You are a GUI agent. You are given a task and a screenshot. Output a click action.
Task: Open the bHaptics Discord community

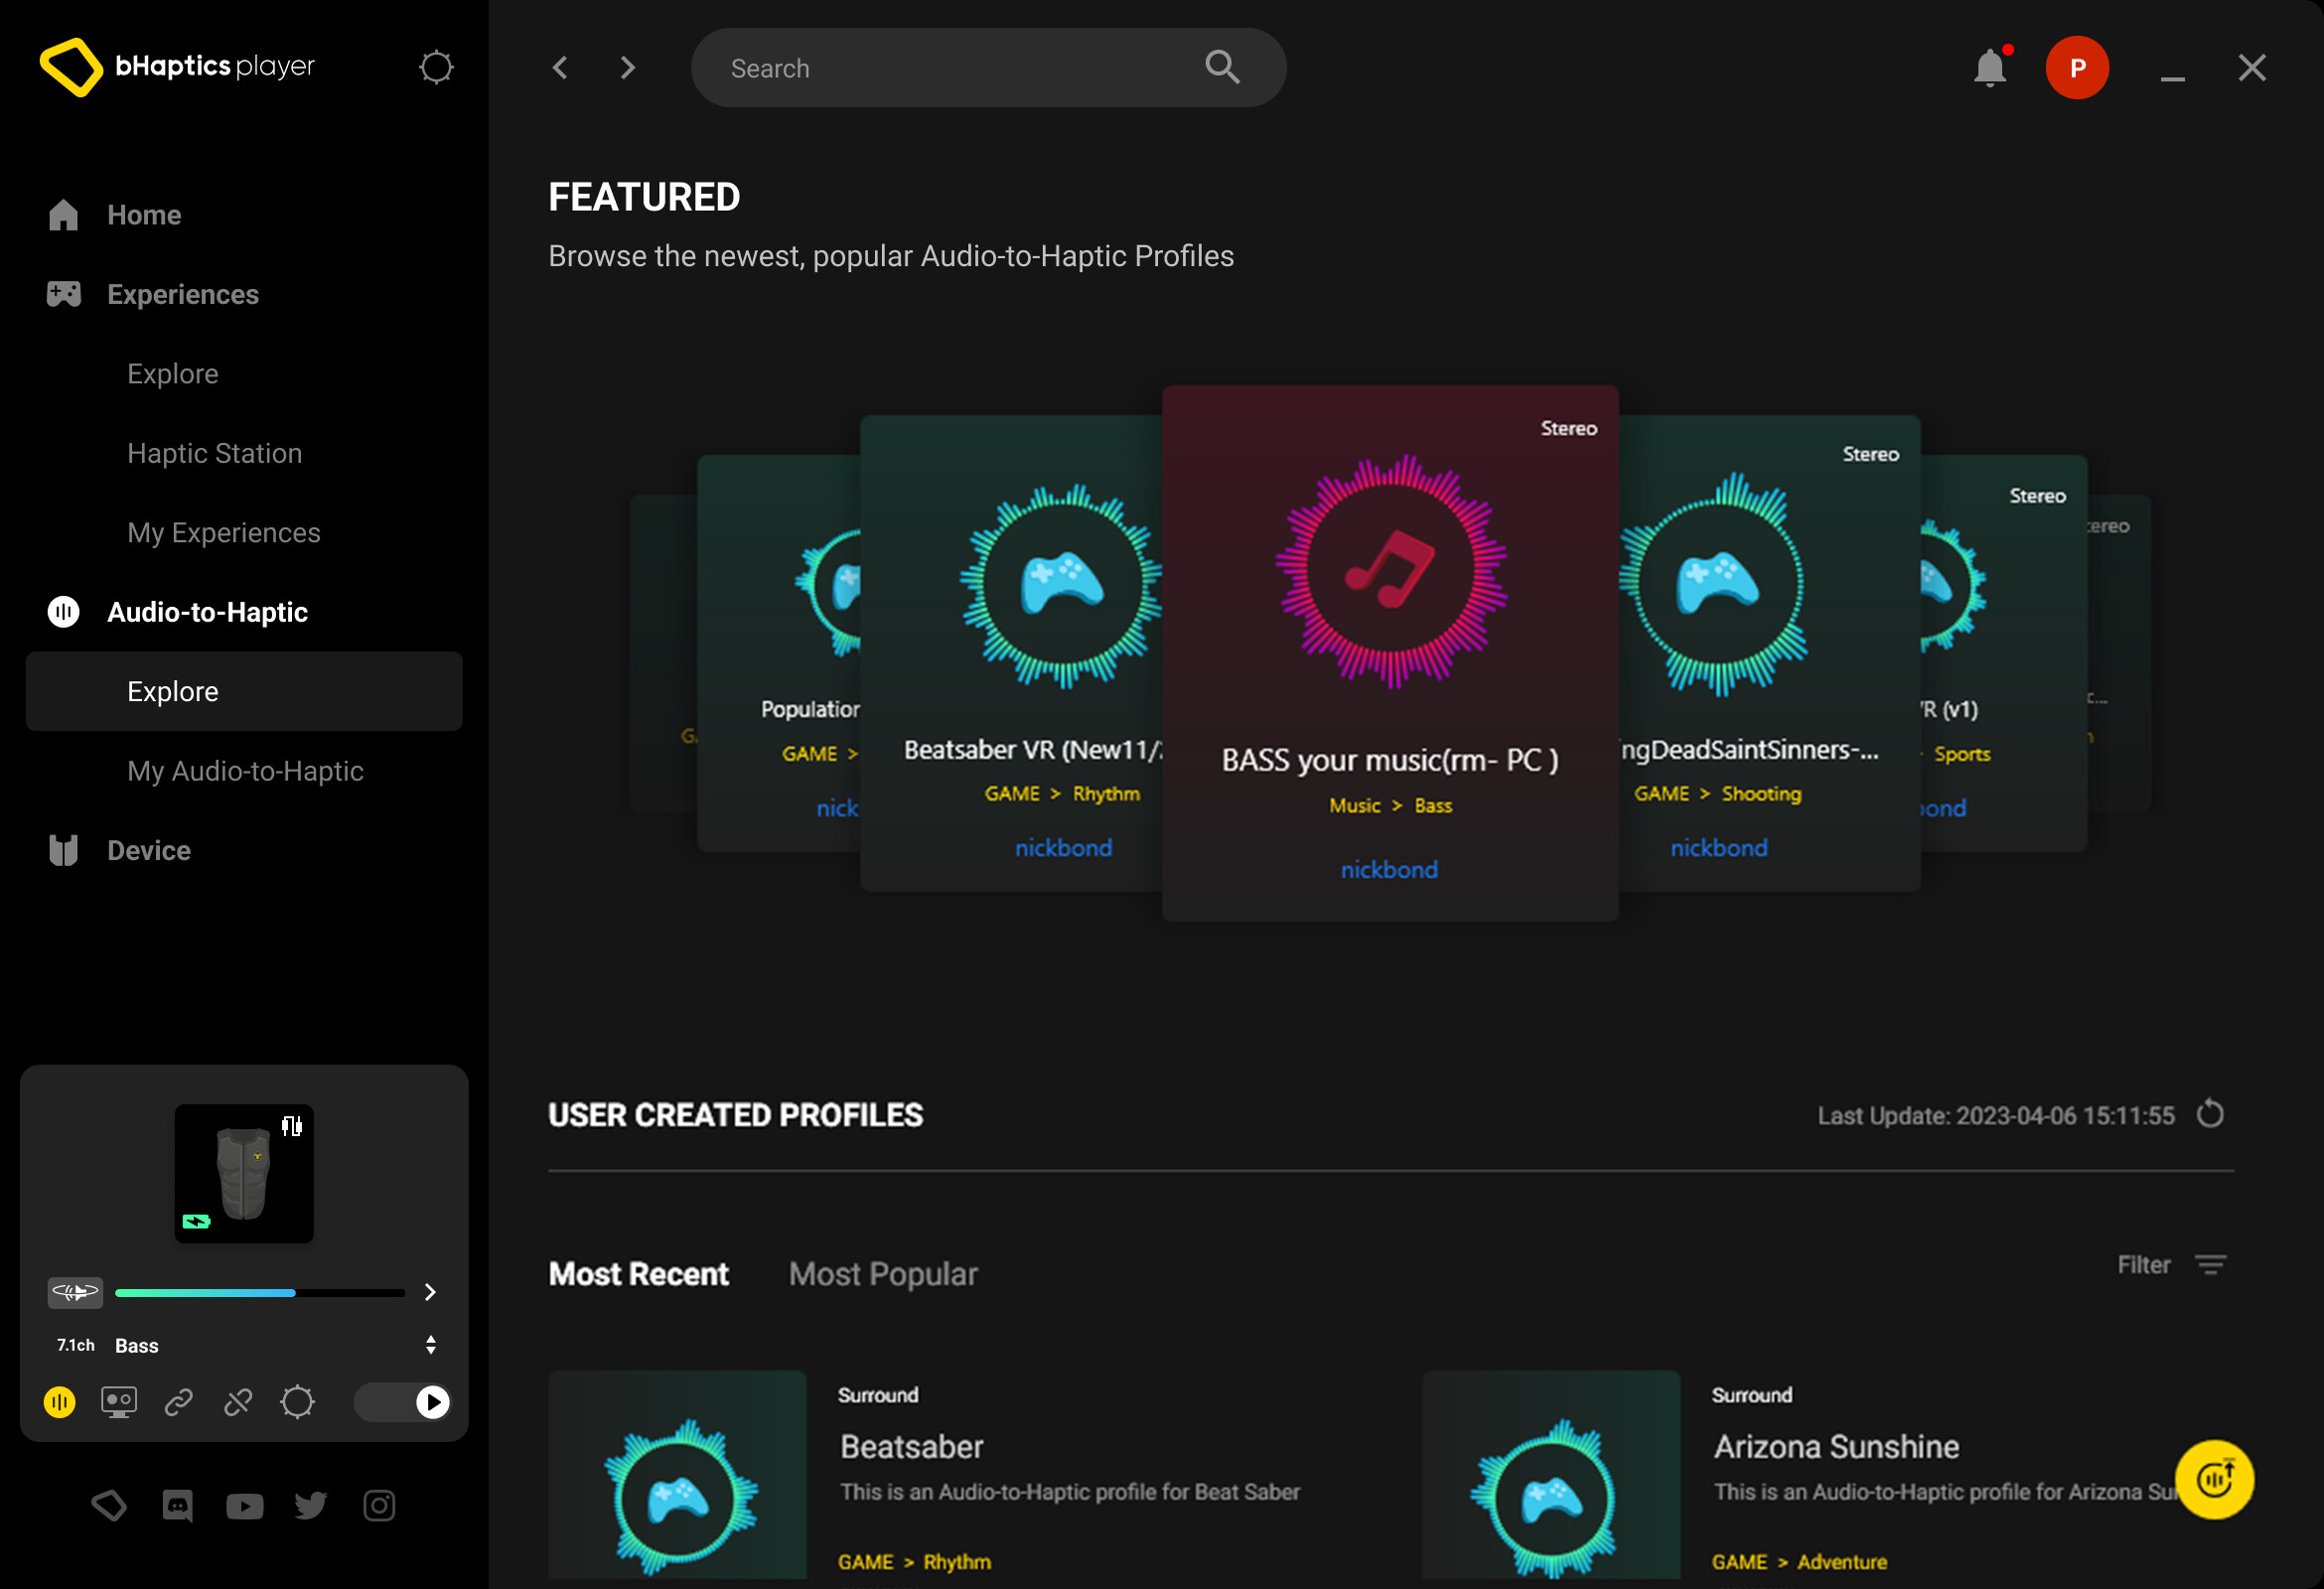[x=177, y=1505]
